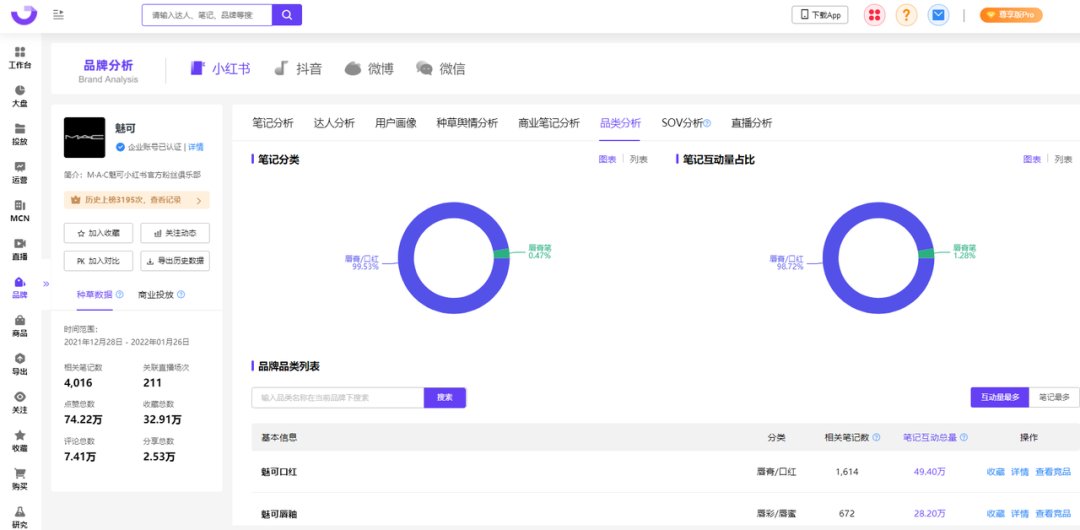1080x530 pixels.
Task: Open the 用户画像 tab
Action: pyautogui.click(x=396, y=123)
